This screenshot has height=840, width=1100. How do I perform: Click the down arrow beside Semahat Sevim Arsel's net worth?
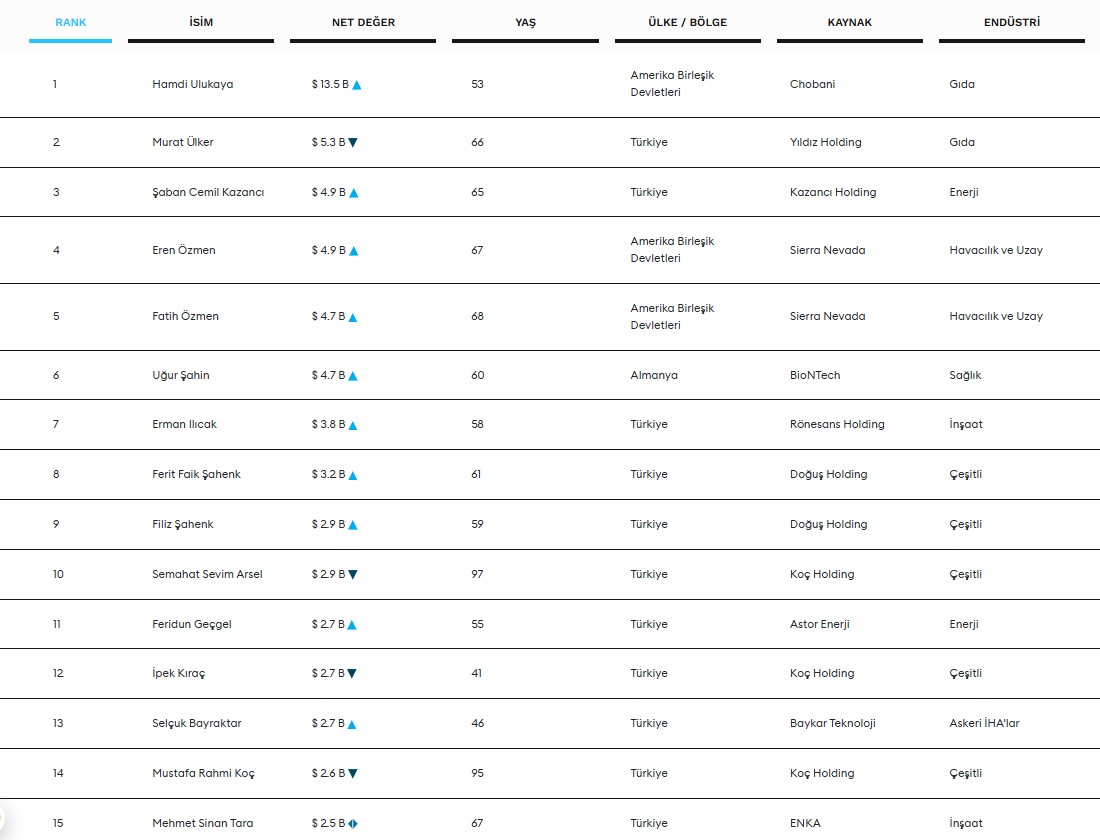(353, 575)
